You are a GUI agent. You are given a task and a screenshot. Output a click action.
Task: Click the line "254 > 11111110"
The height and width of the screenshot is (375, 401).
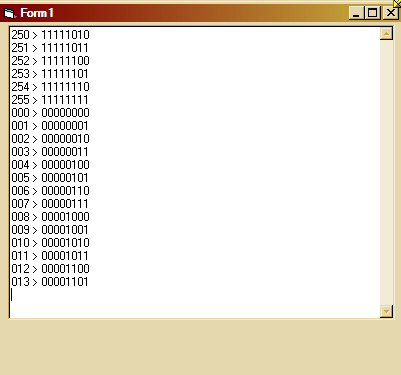50,87
